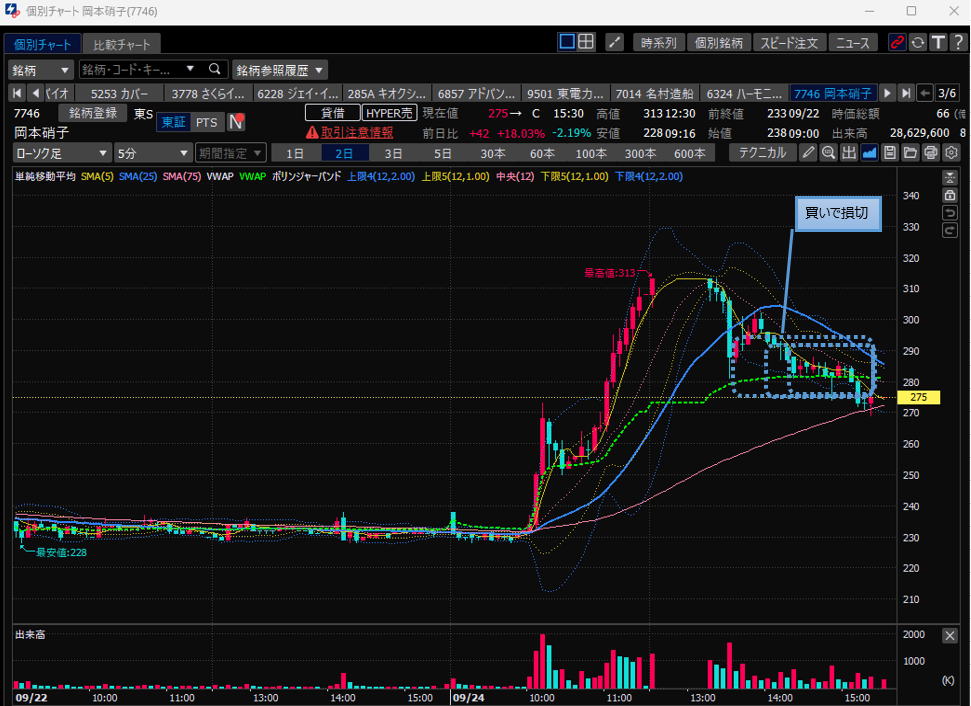Open the 銘柄参照履歴 dropdown

click(280, 70)
